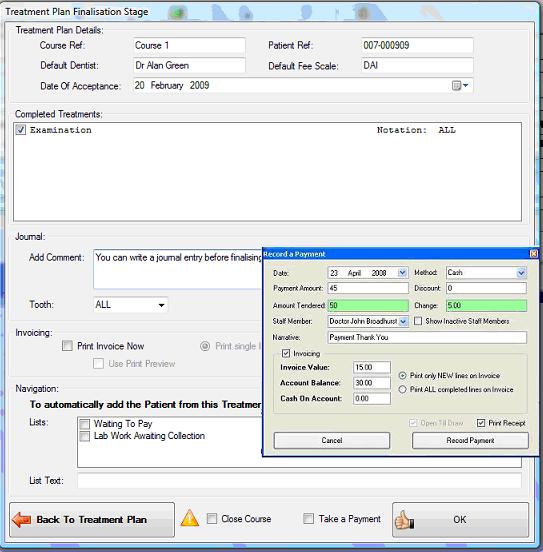Click the year 2009 in acceptance date
Screen dimensions: 543x552
point(199,86)
